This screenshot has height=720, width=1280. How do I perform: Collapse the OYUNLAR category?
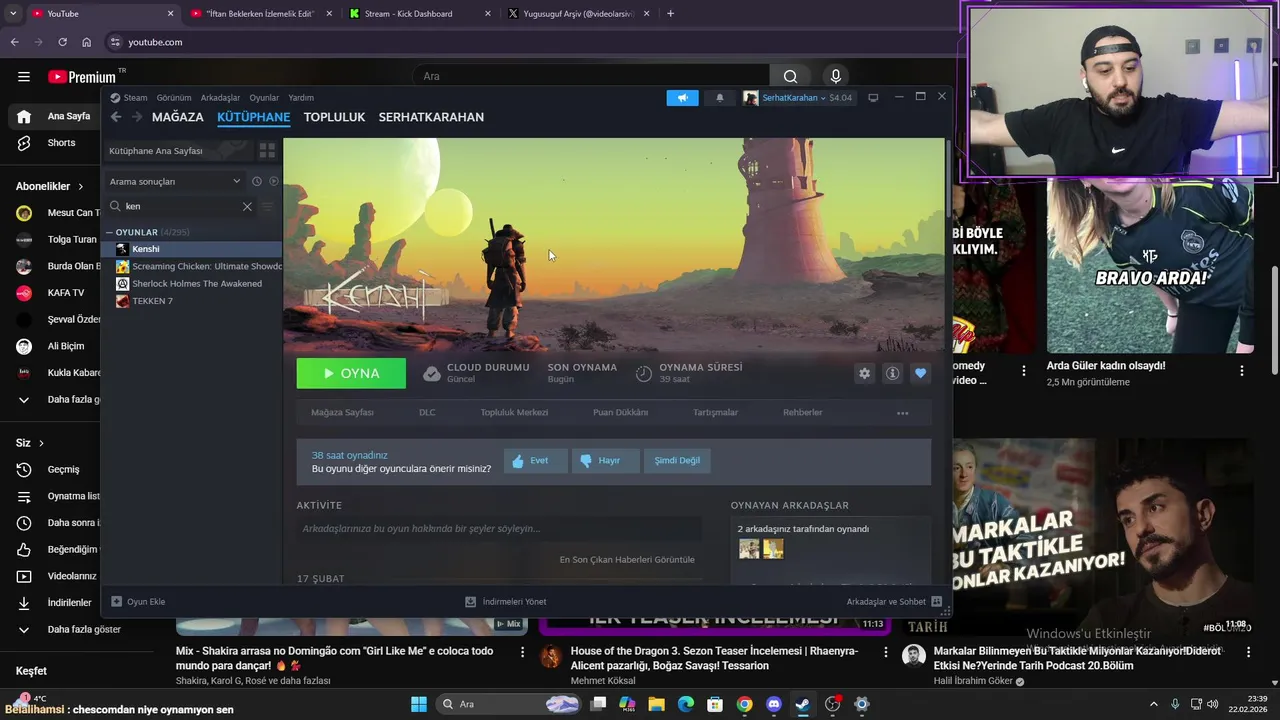click(110, 232)
